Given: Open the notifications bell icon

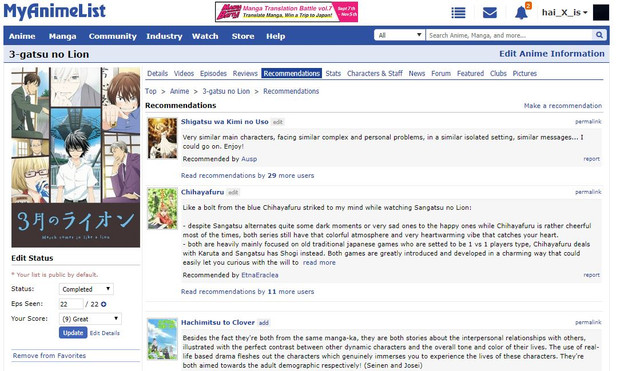Looking at the screenshot, I should (521, 13).
